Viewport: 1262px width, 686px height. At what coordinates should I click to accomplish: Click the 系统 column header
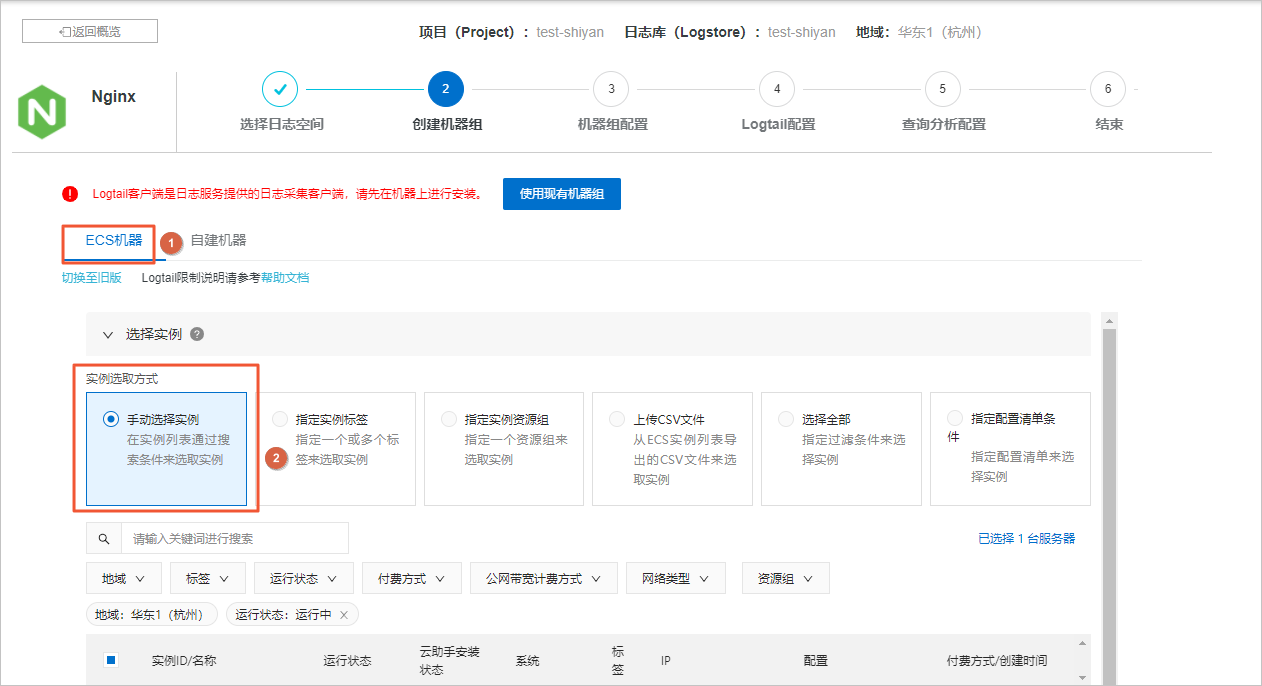tap(527, 661)
